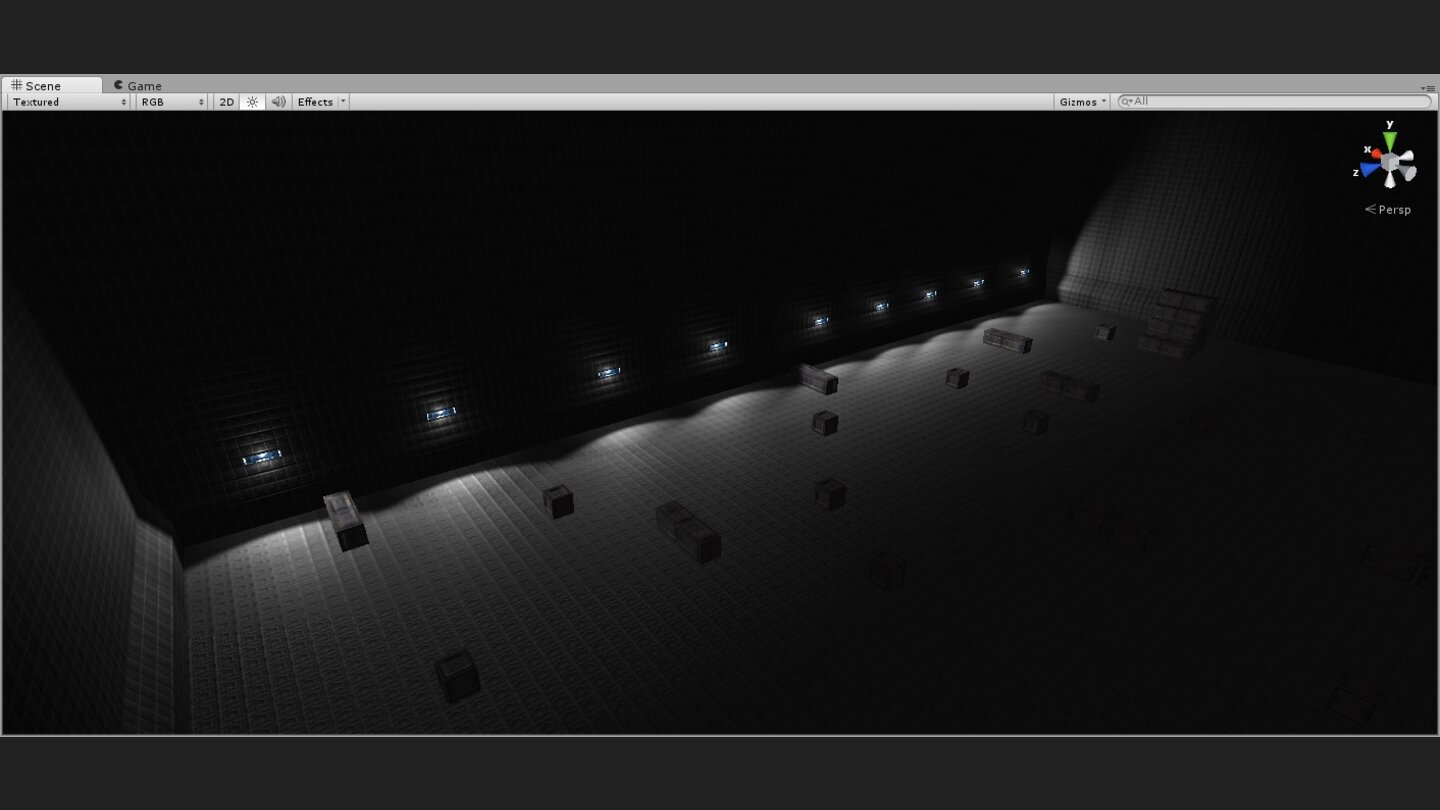Image resolution: width=1440 pixels, height=810 pixels.
Task: Select the leftmost glowing wall light
Action: pyautogui.click(x=261, y=457)
